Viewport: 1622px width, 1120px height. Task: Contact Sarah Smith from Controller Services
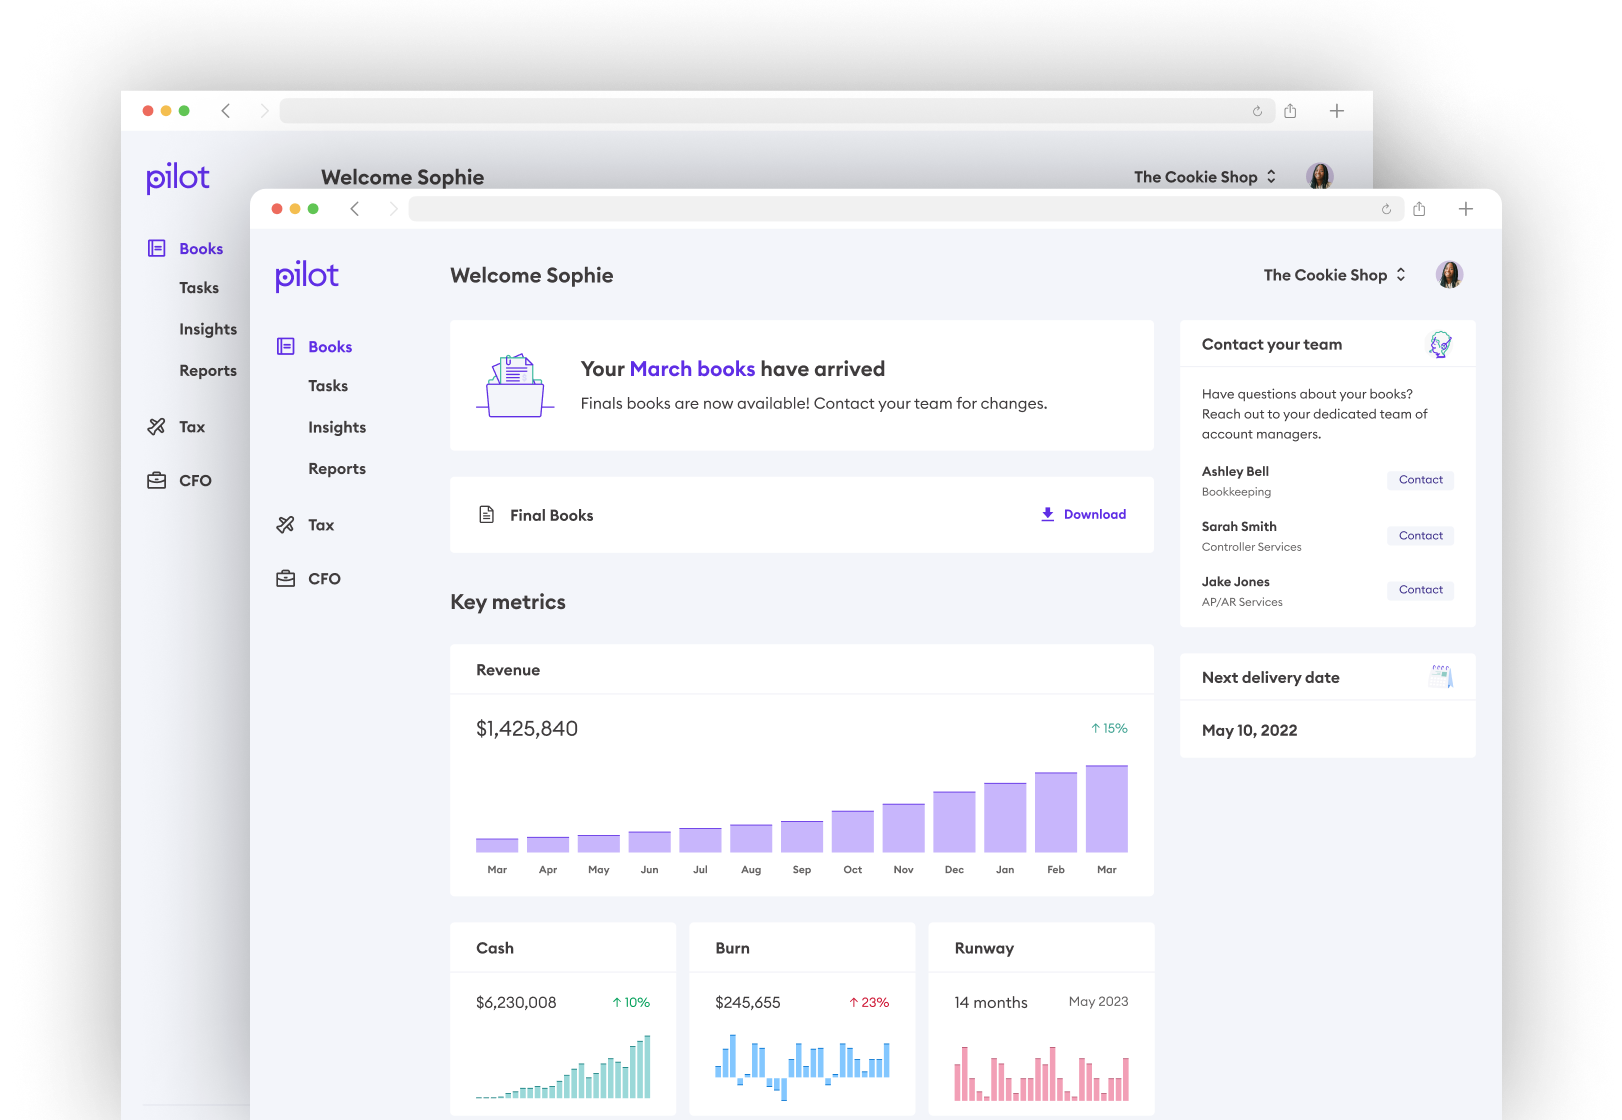tap(1420, 536)
